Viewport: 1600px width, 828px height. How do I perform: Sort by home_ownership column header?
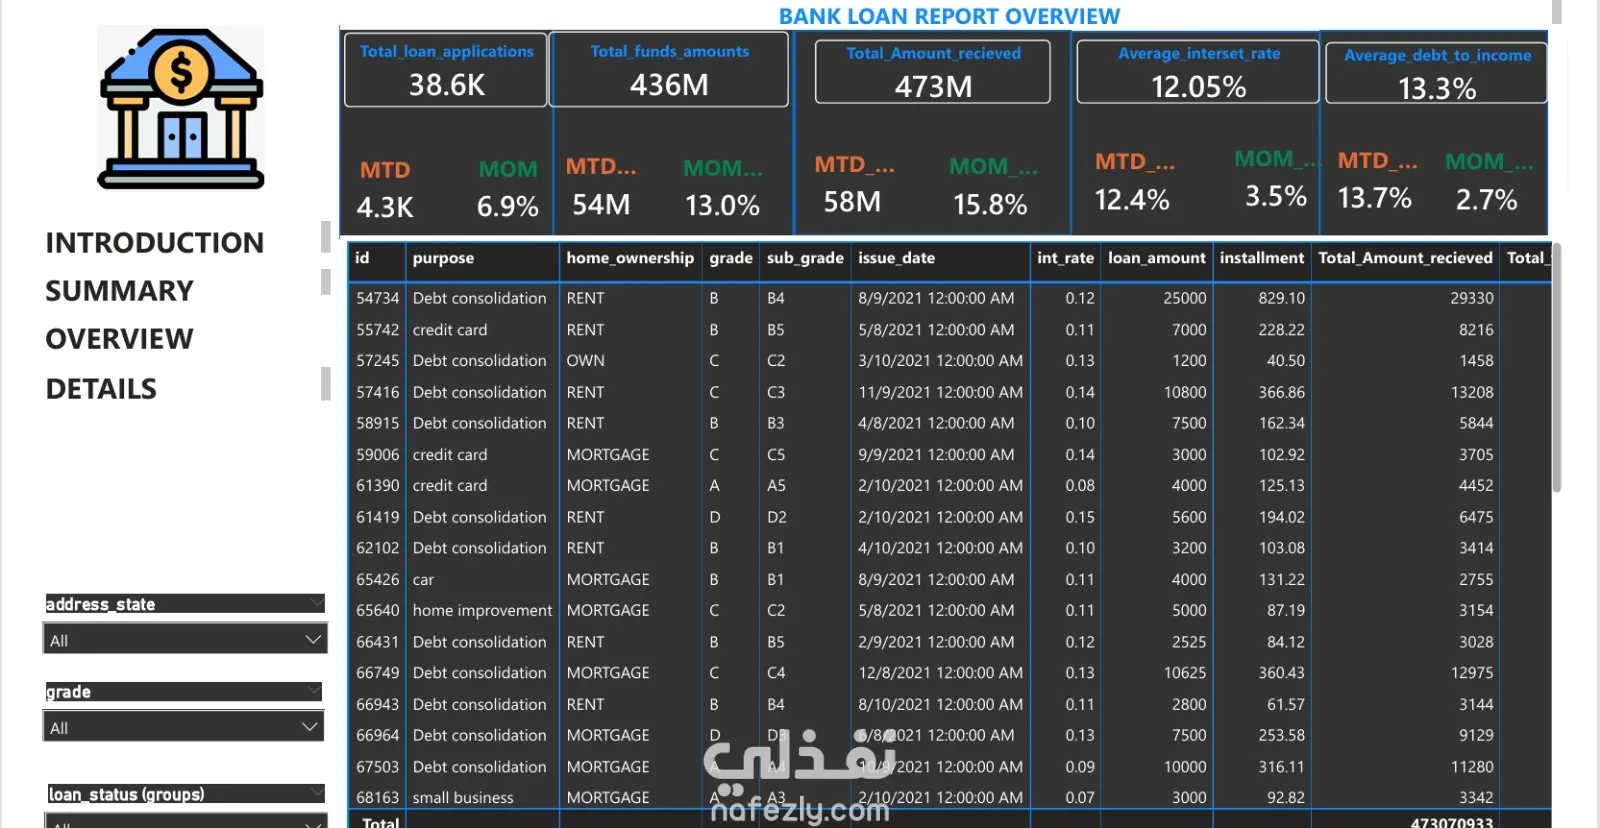point(630,258)
